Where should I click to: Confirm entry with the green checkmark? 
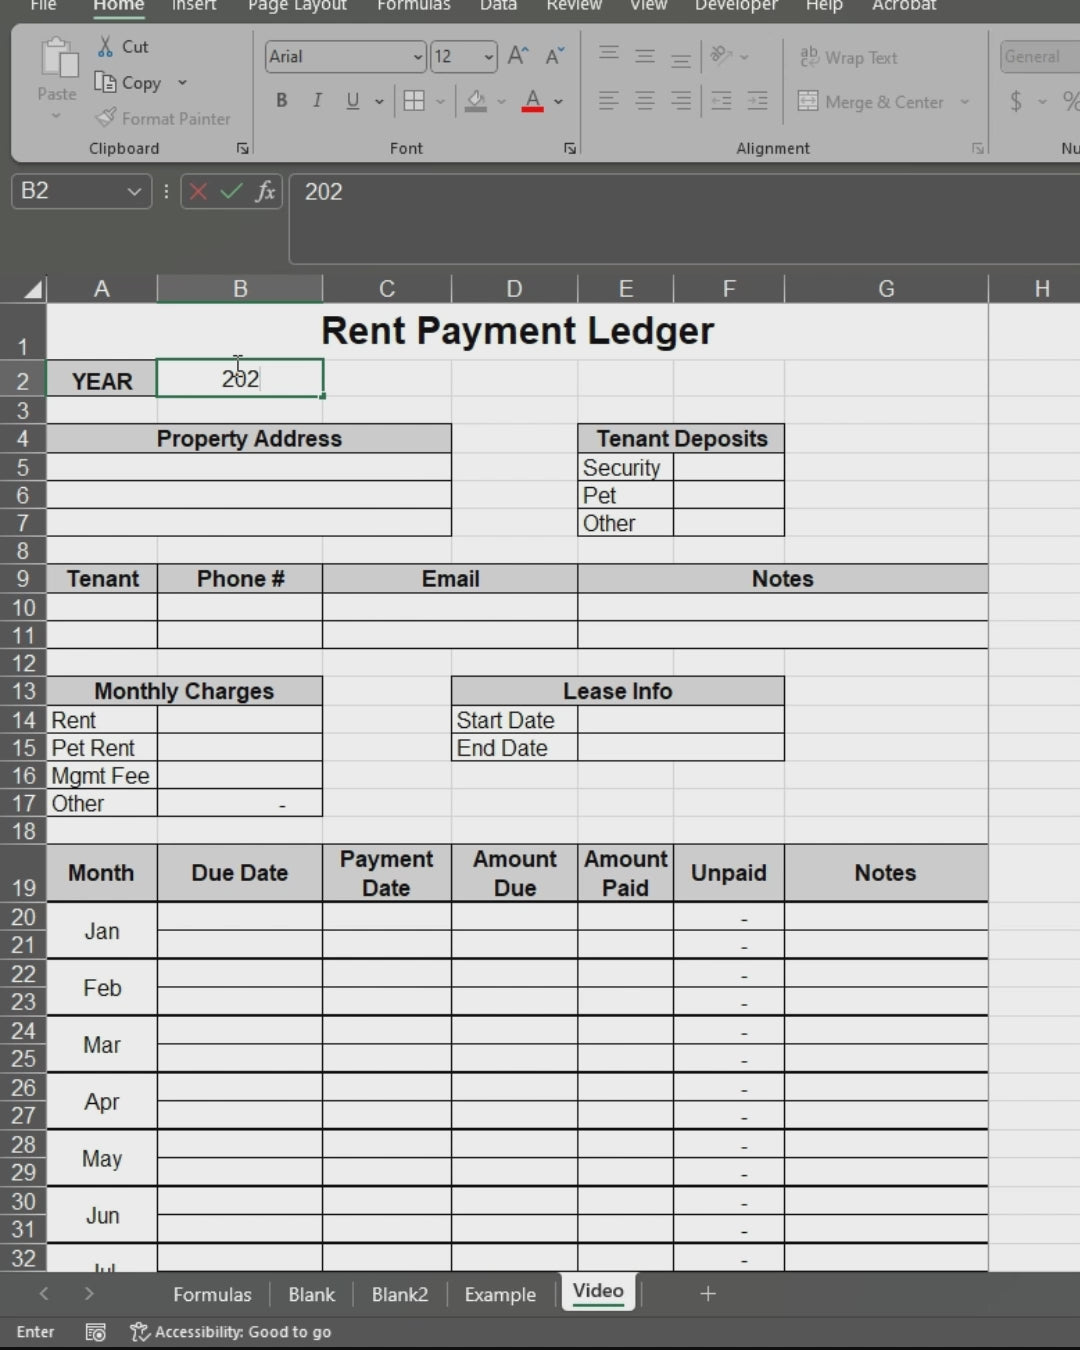(x=231, y=191)
